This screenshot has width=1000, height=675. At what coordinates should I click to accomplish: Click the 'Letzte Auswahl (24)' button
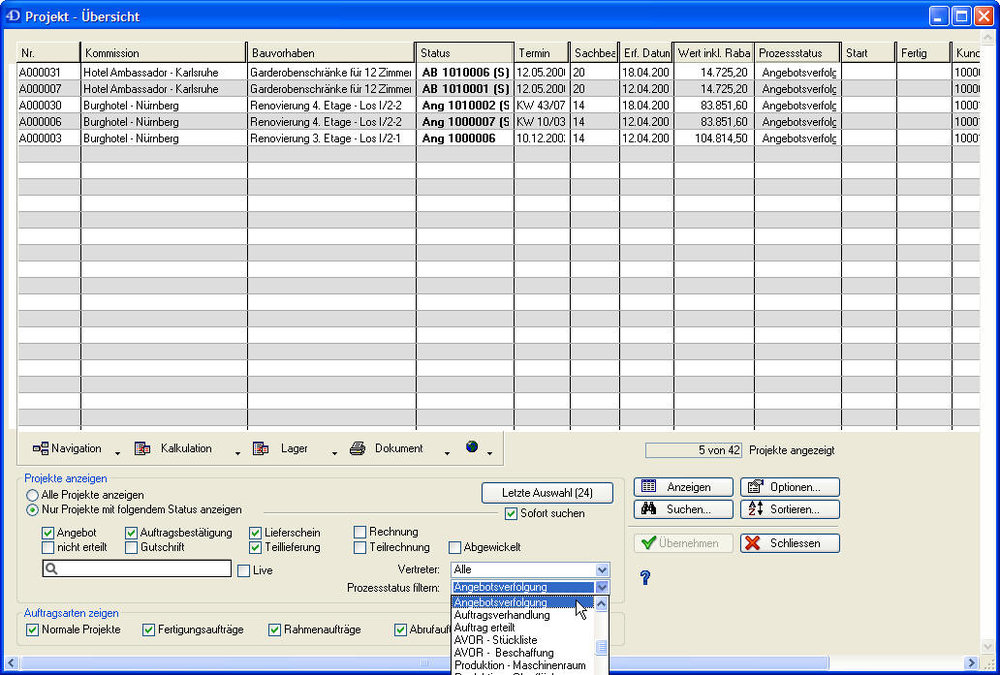click(547, 493)
